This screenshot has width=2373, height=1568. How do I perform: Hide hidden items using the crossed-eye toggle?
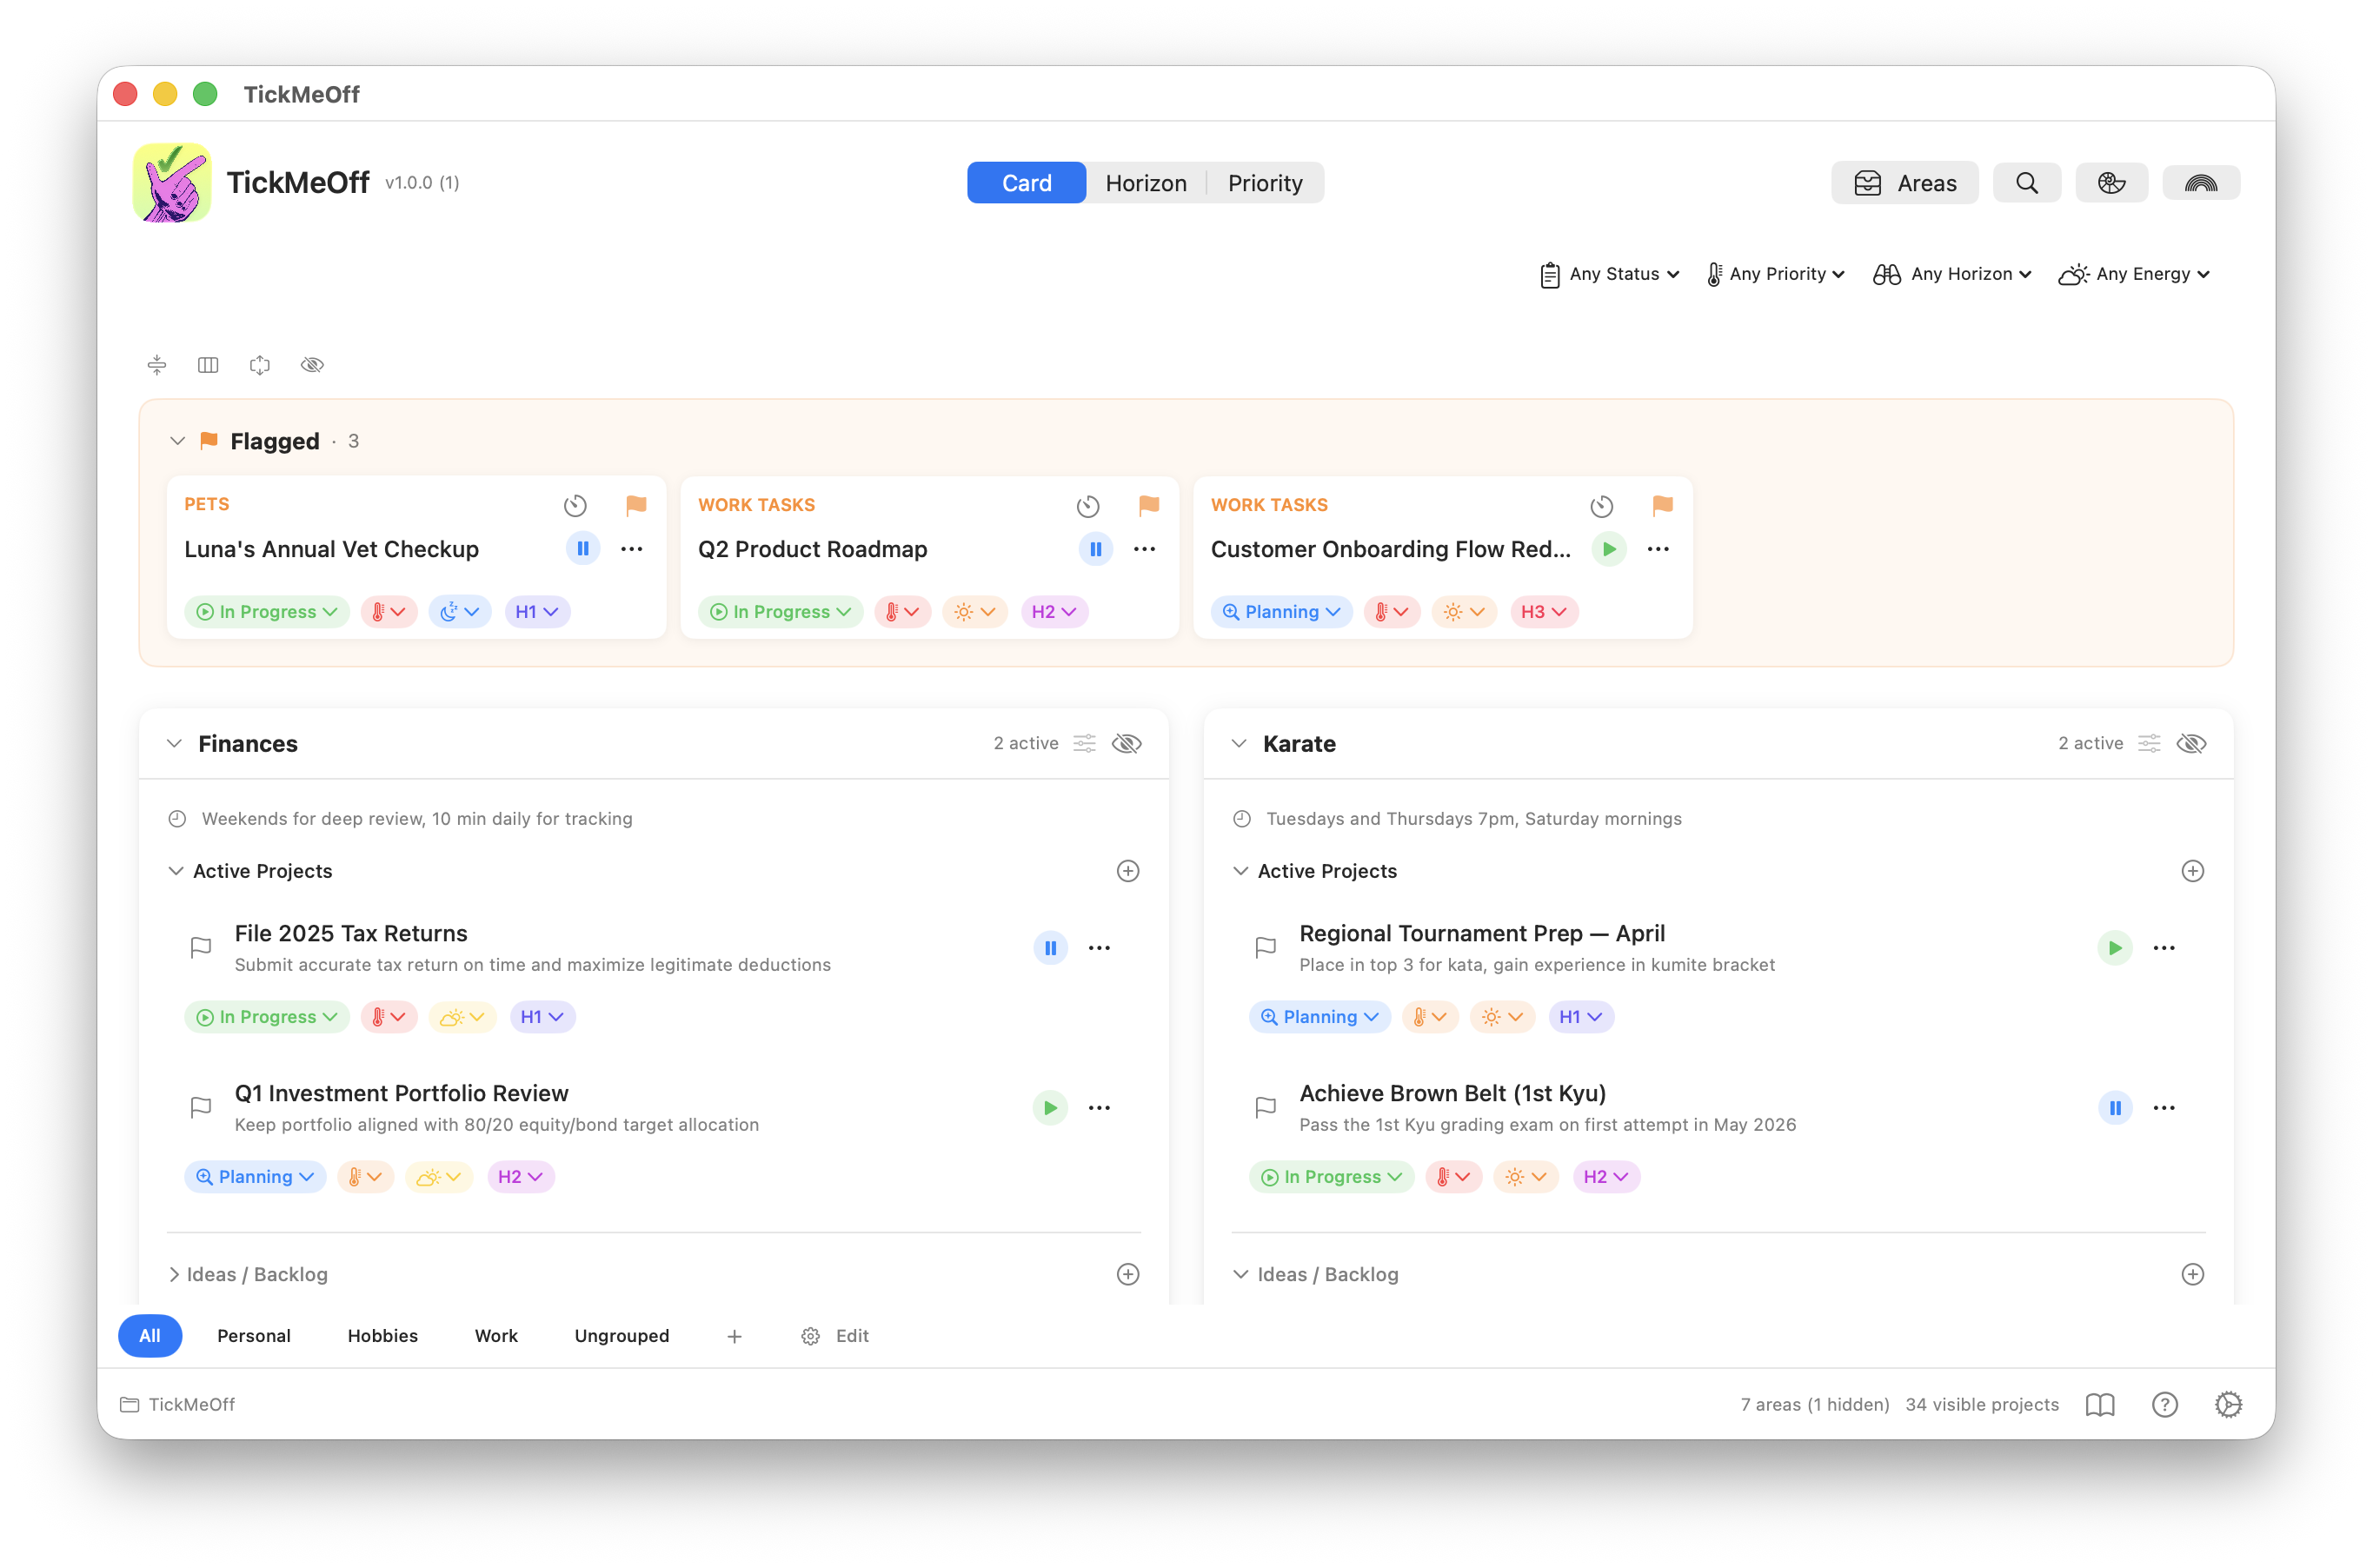coord(312,364)
